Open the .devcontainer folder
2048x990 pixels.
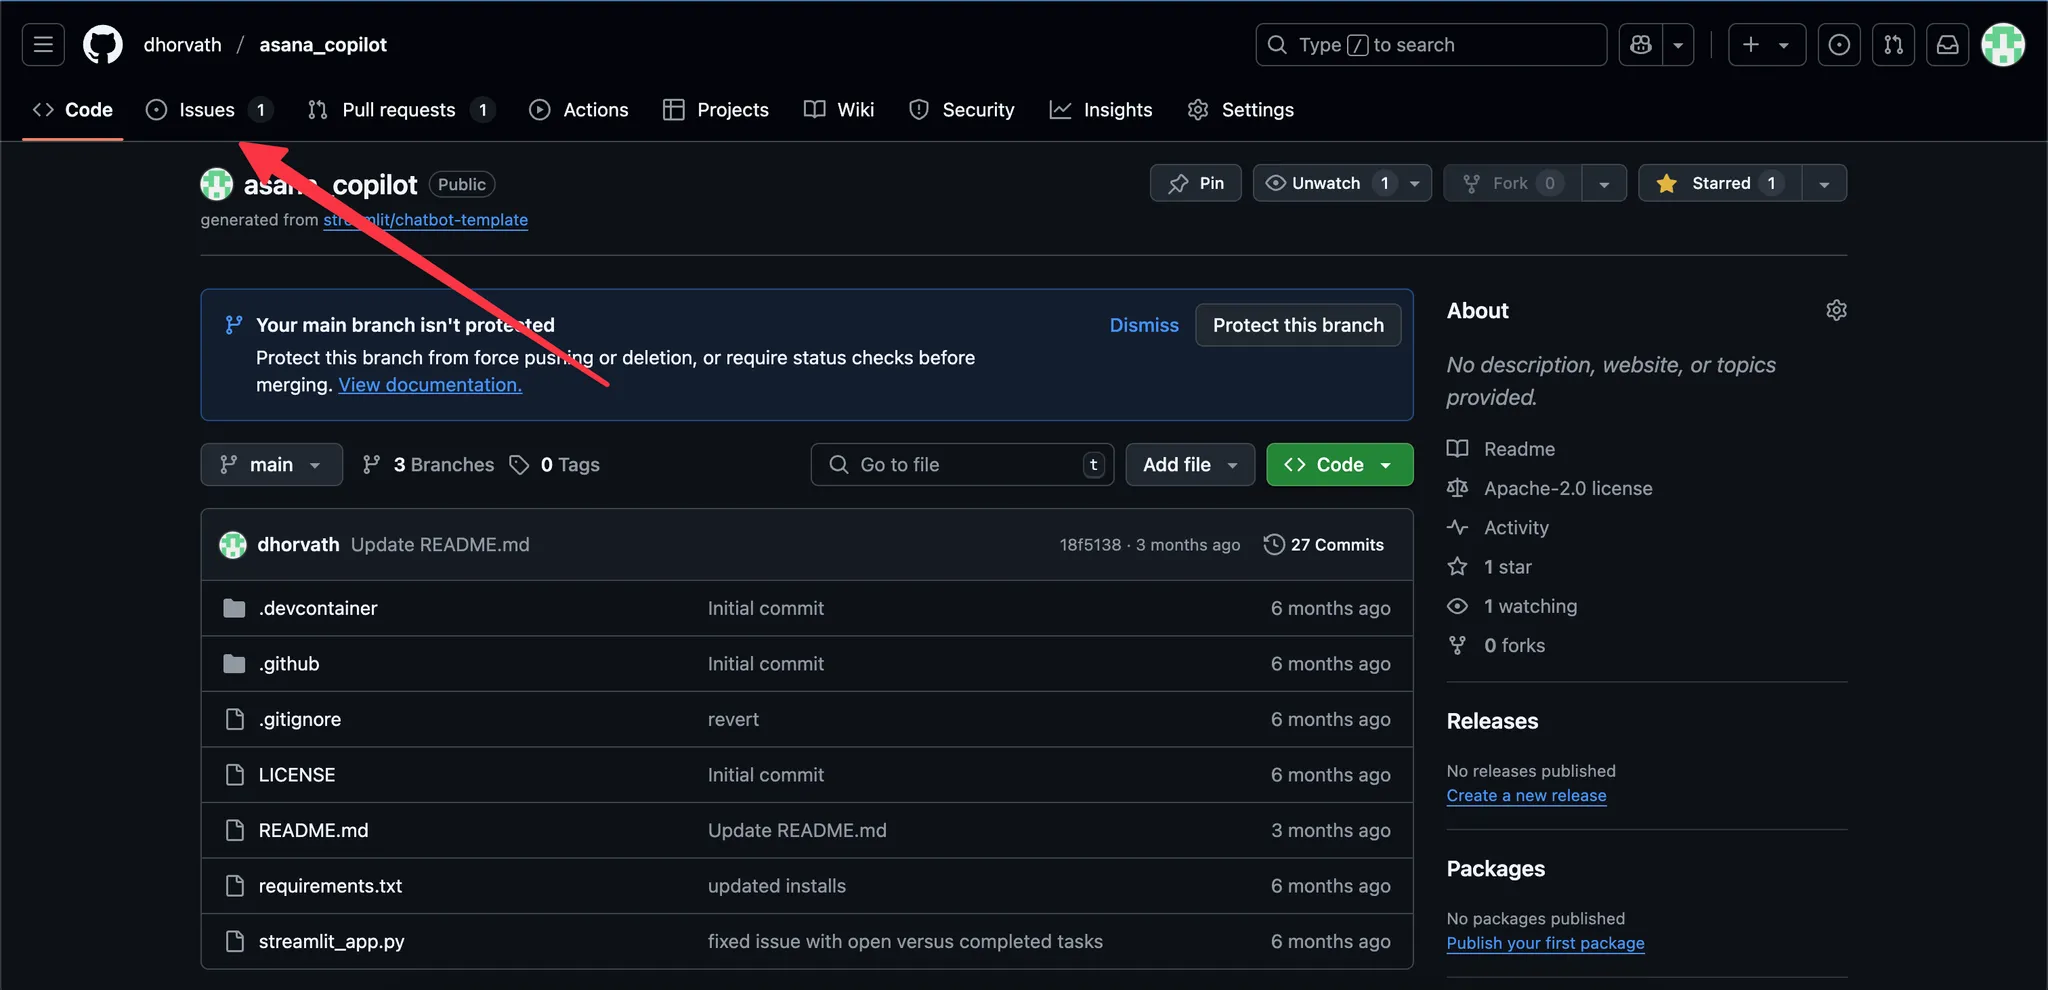point(318,608)
